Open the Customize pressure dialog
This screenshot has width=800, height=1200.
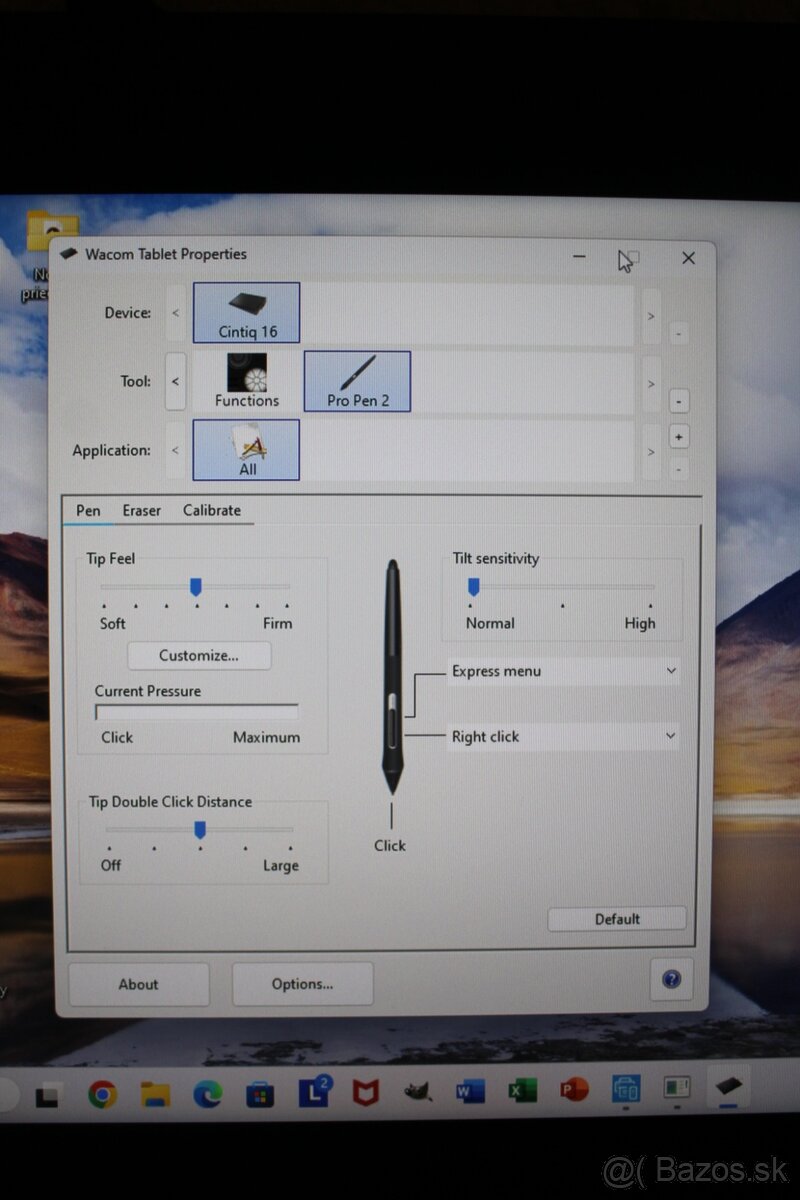click(x=199, y=655)
